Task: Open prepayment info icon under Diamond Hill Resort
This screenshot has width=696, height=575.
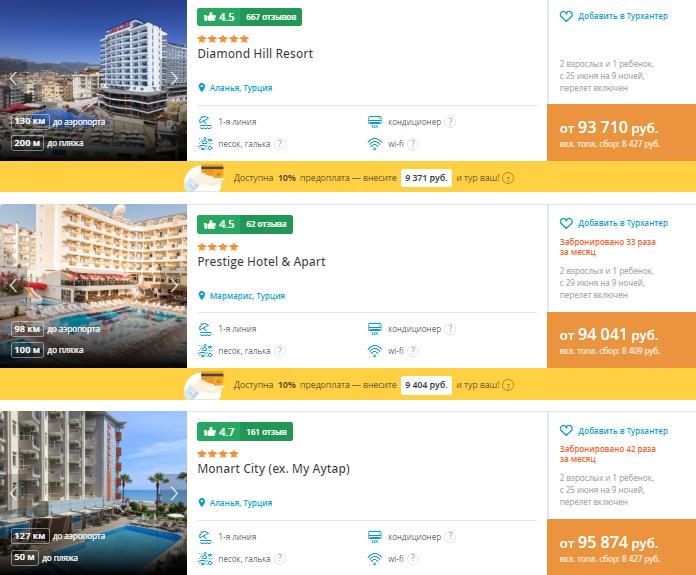Action: (x=508, y=178)
